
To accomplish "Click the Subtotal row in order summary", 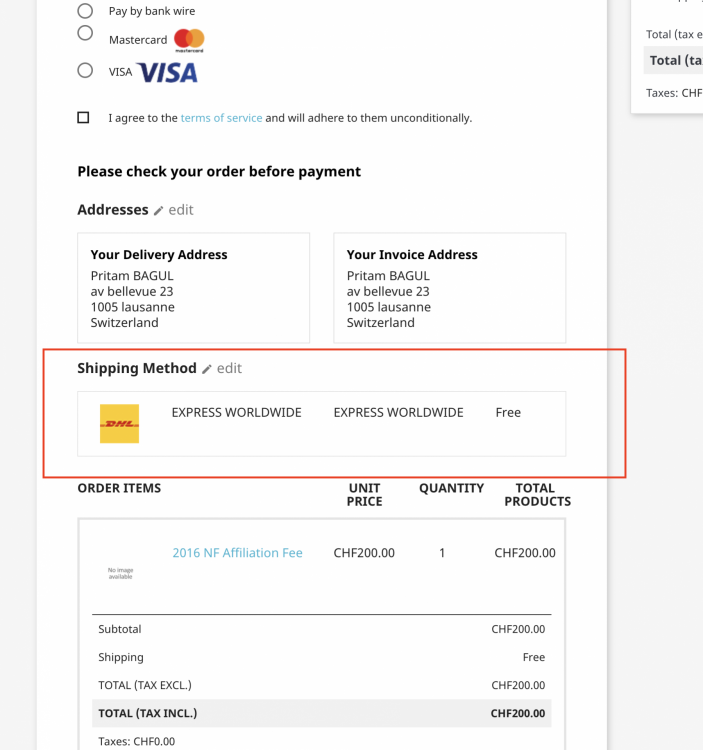I will pos(321,629).
